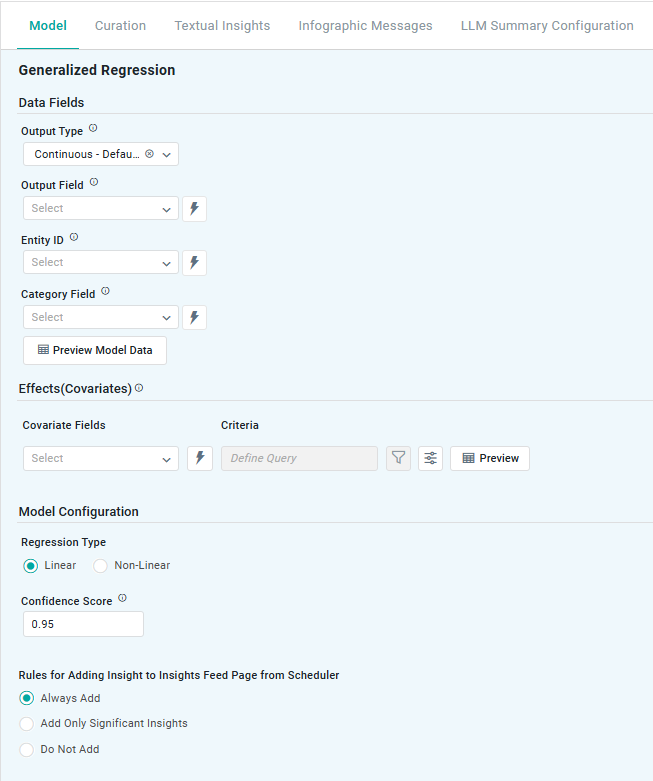Click the filter funnel icon next to Criteria

click(399, 458)
